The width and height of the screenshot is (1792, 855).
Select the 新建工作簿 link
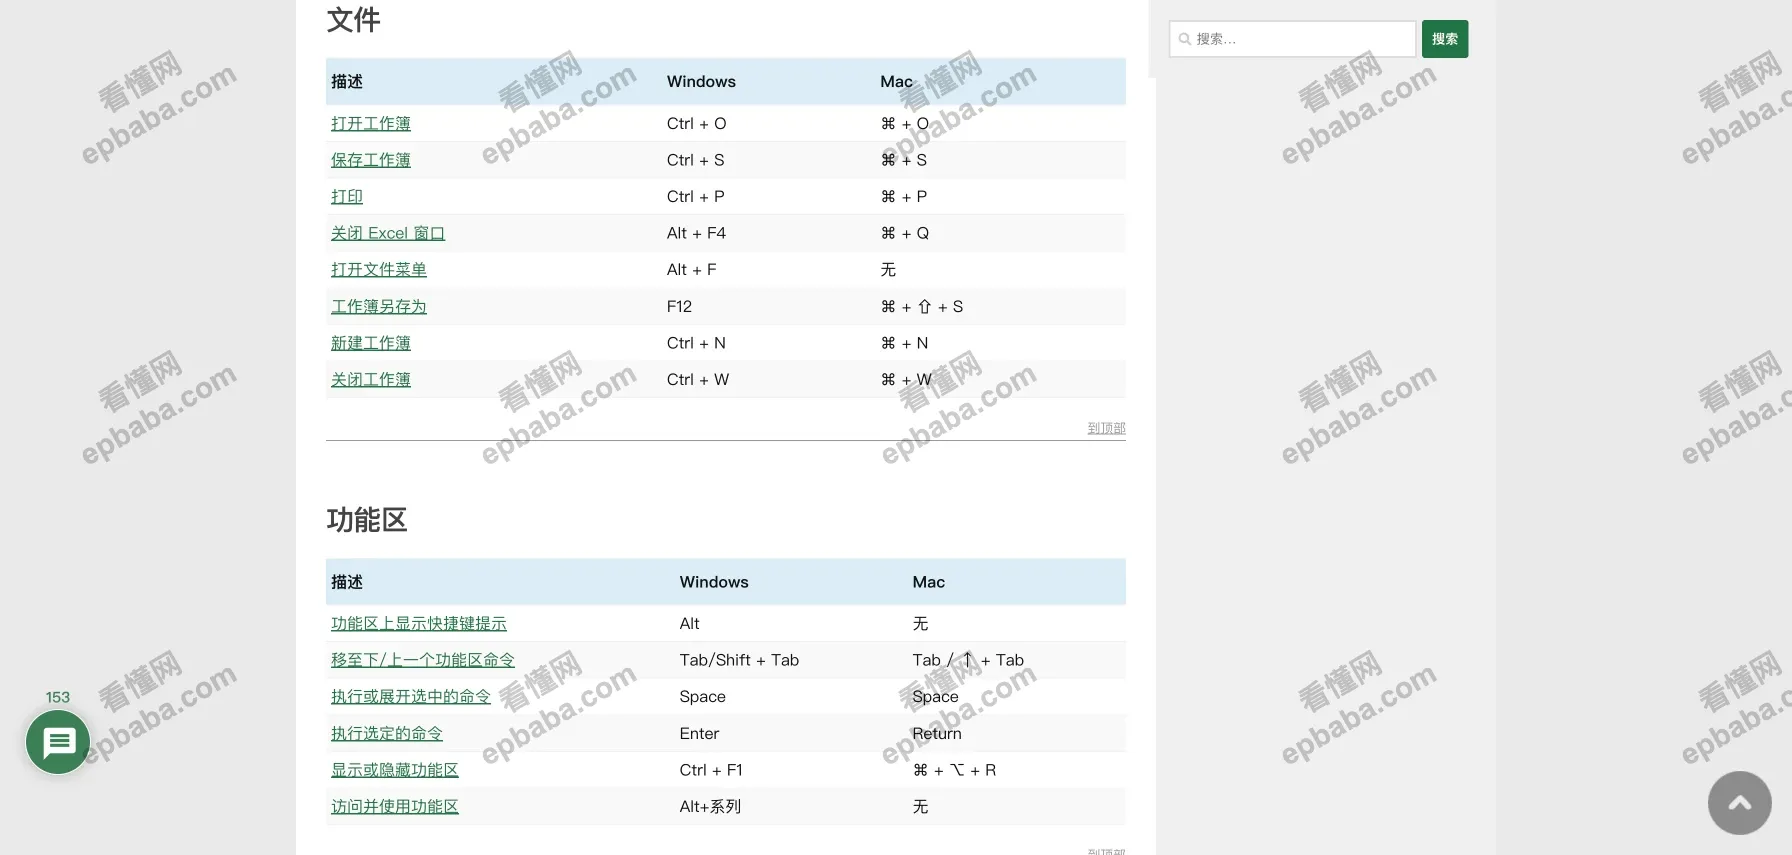[370, 343]
